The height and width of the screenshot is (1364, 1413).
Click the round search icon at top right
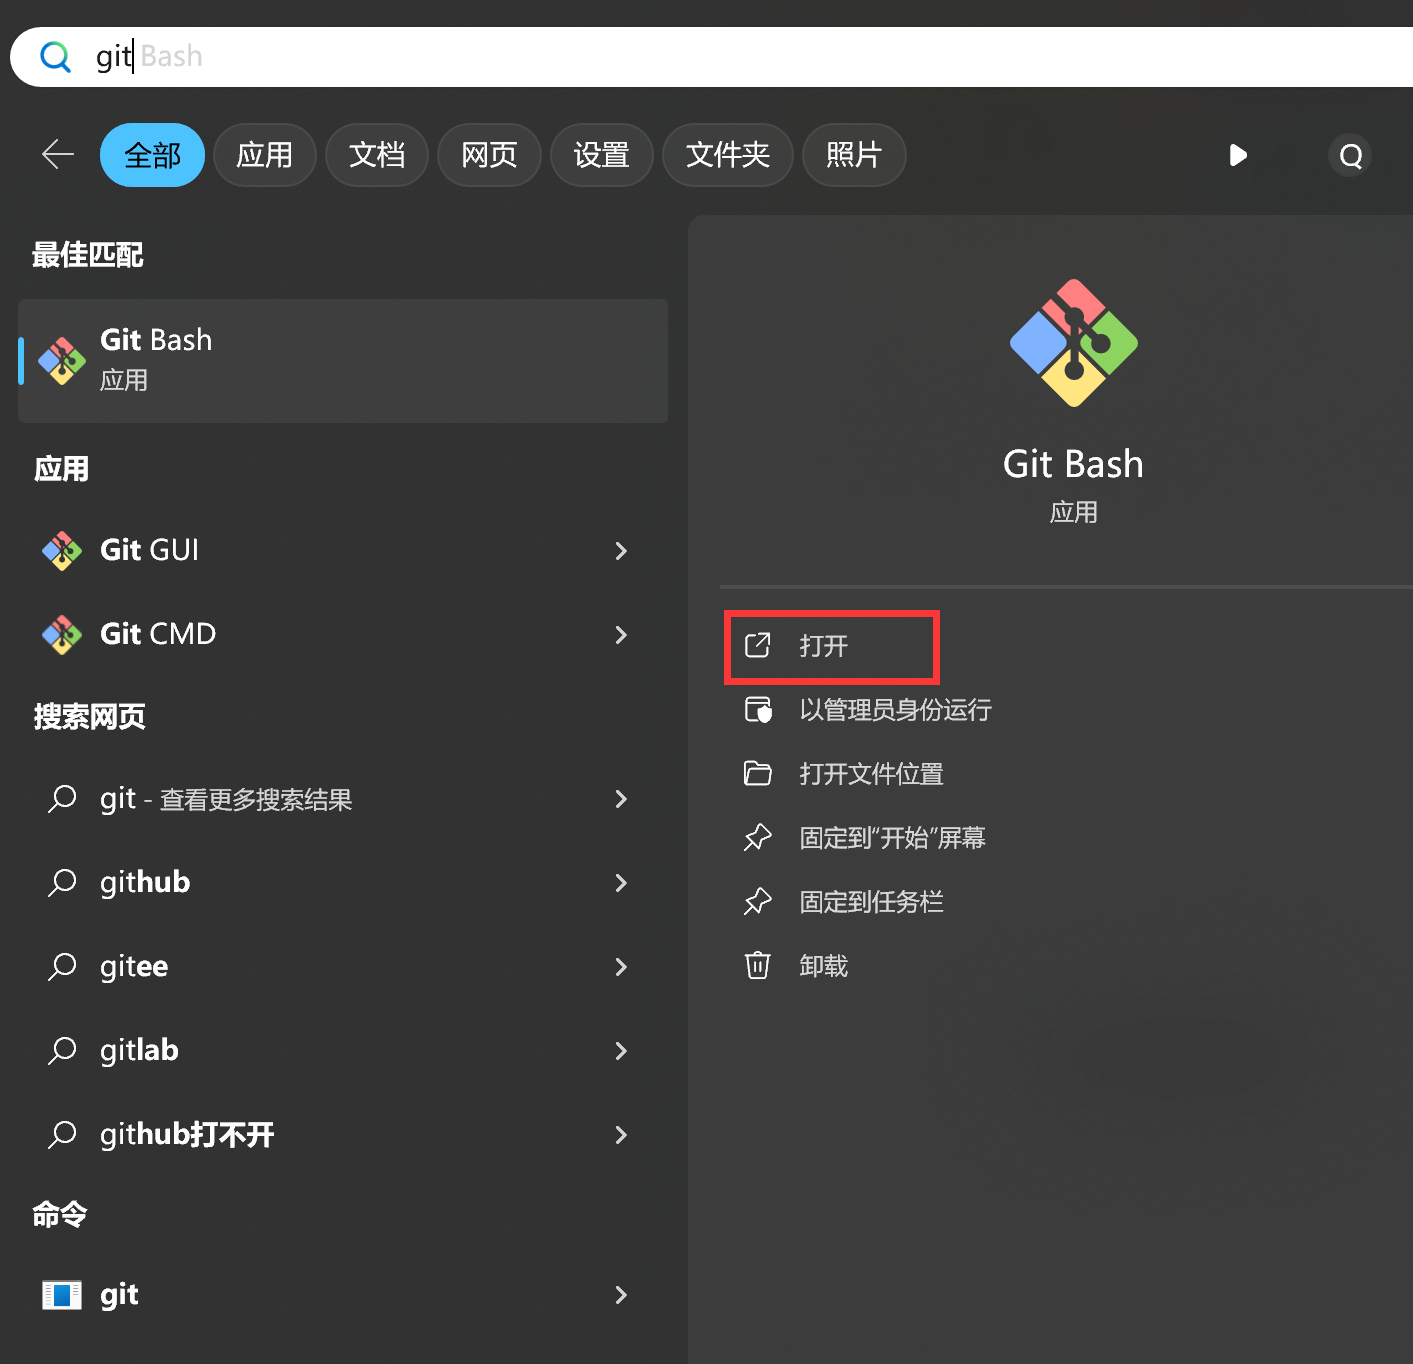pyautogui.click(x=1350, y=156)
